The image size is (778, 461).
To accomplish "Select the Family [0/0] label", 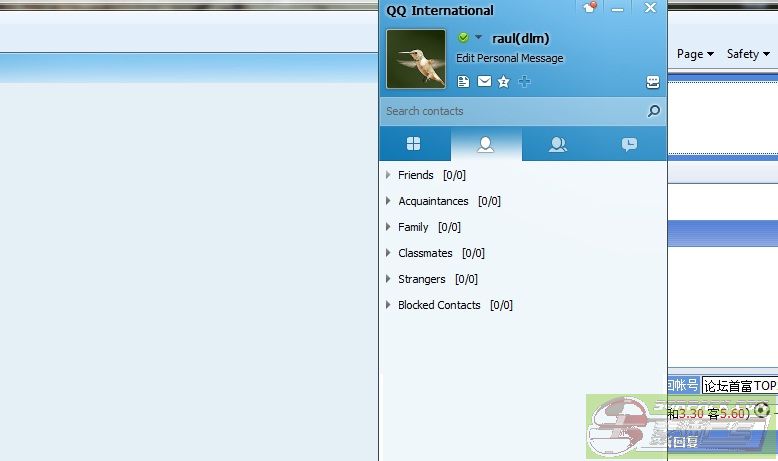I will 429,227.
